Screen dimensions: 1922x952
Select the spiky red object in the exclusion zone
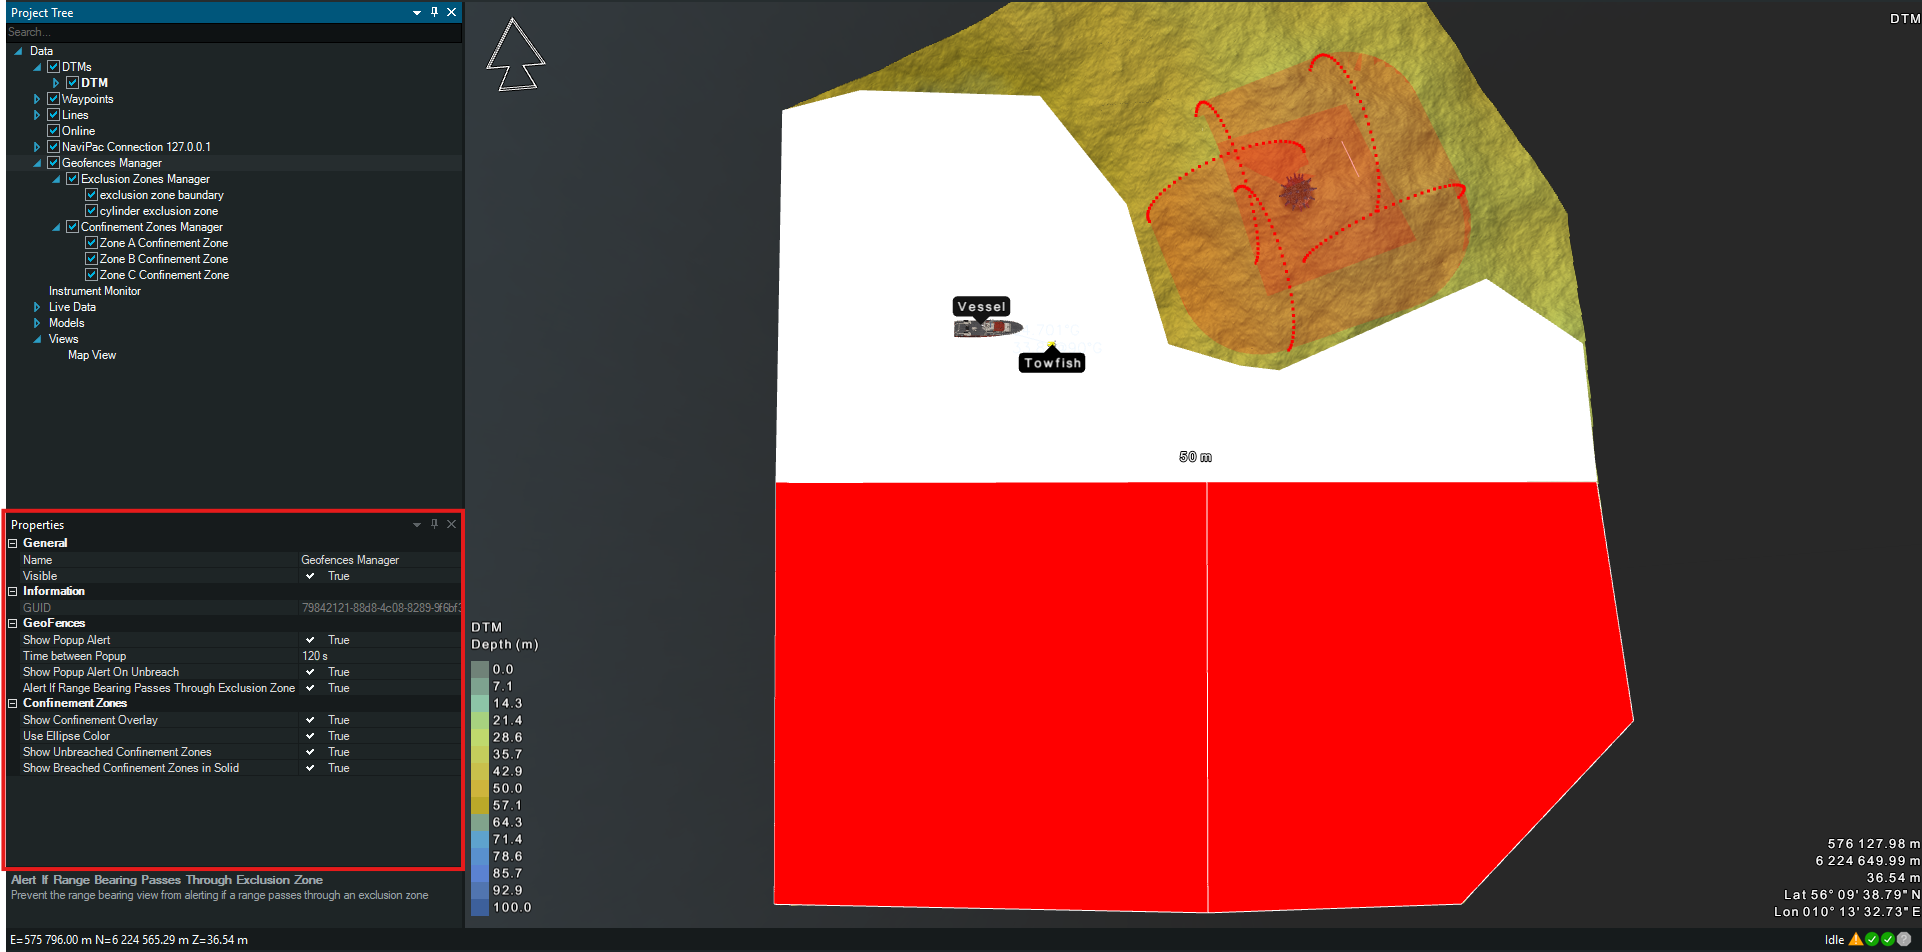point(1297,191)
